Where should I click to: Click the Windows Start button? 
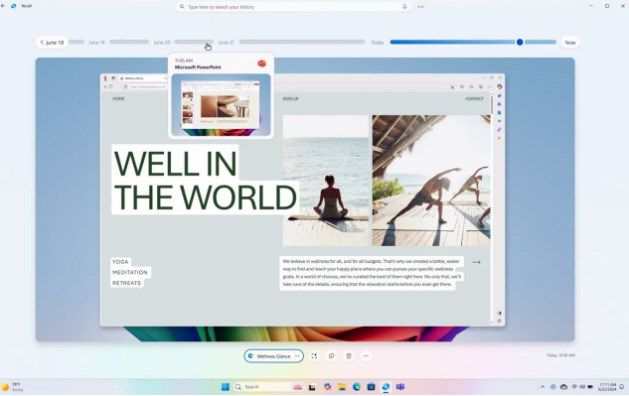coord(225,387)
